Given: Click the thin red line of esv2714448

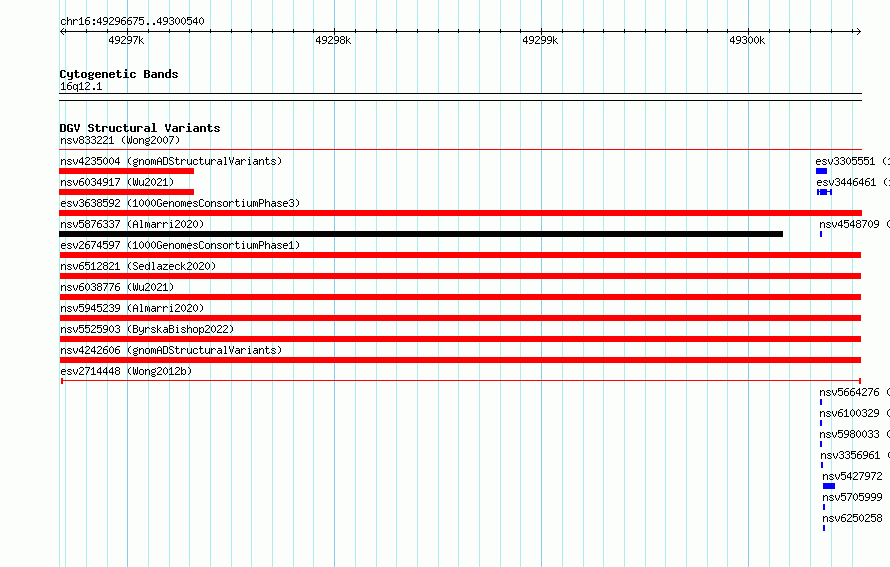Looking at the screenshot, I should pos(461,381).
